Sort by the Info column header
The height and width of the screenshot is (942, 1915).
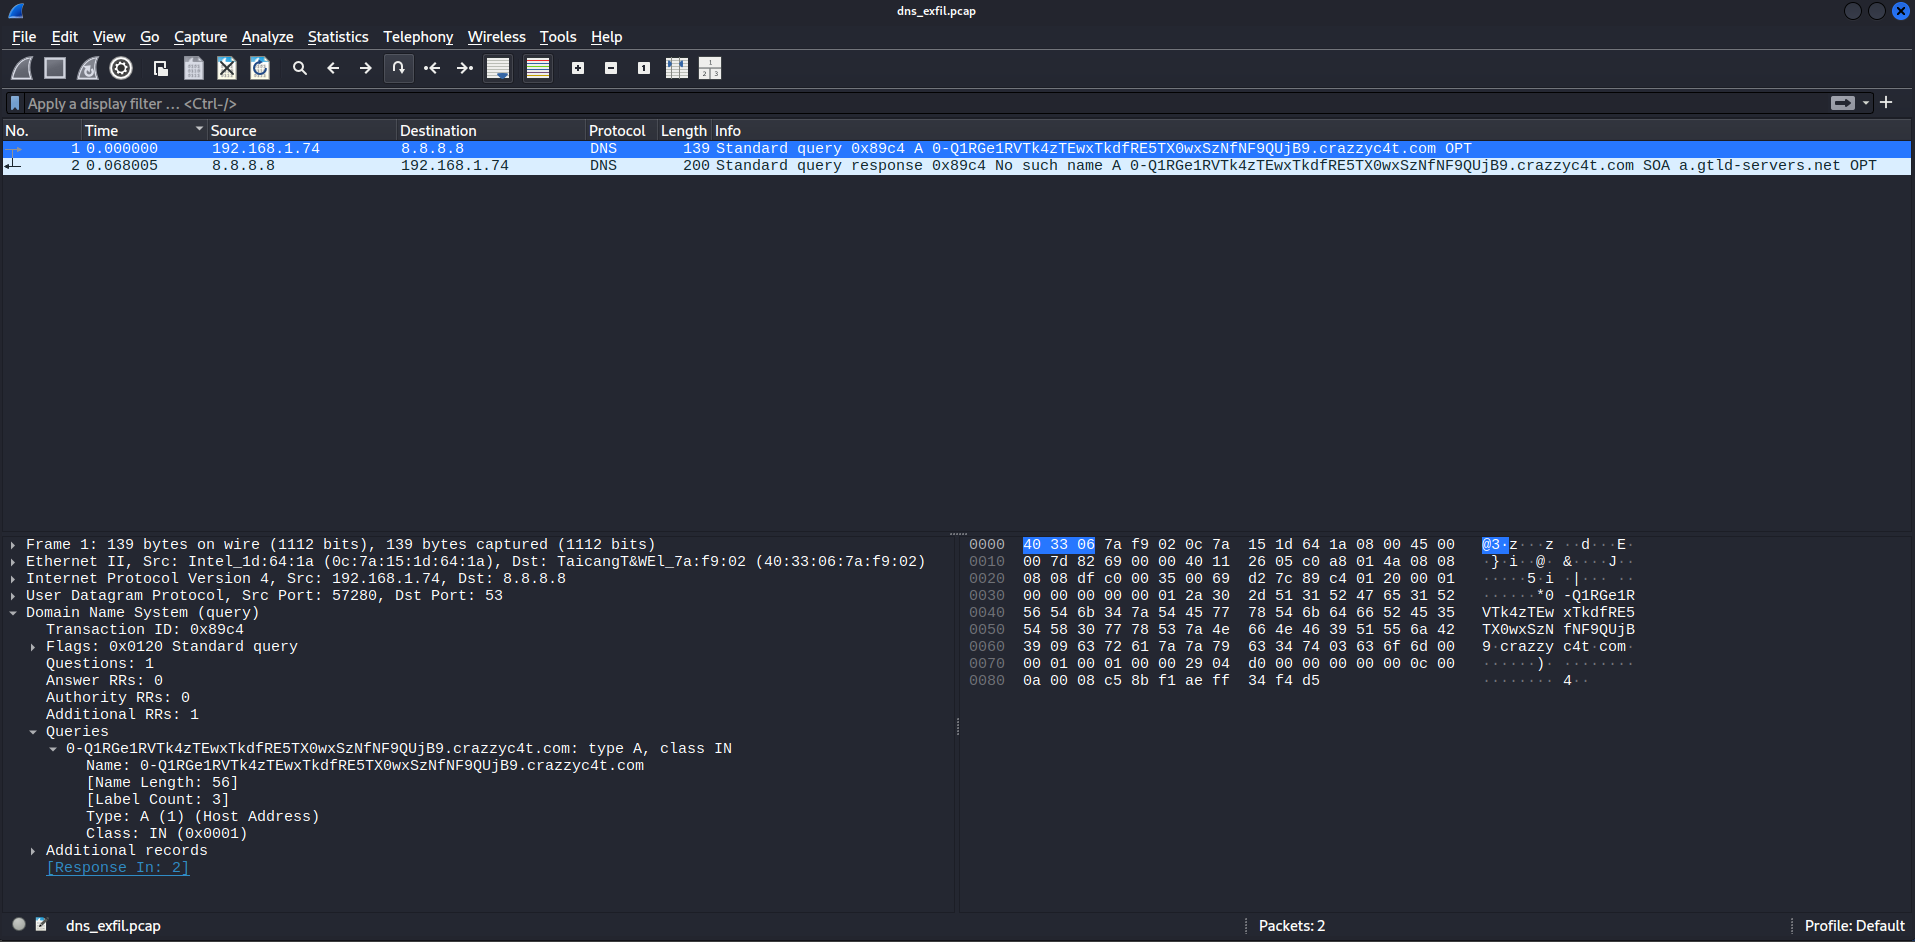coord(1311,131)
